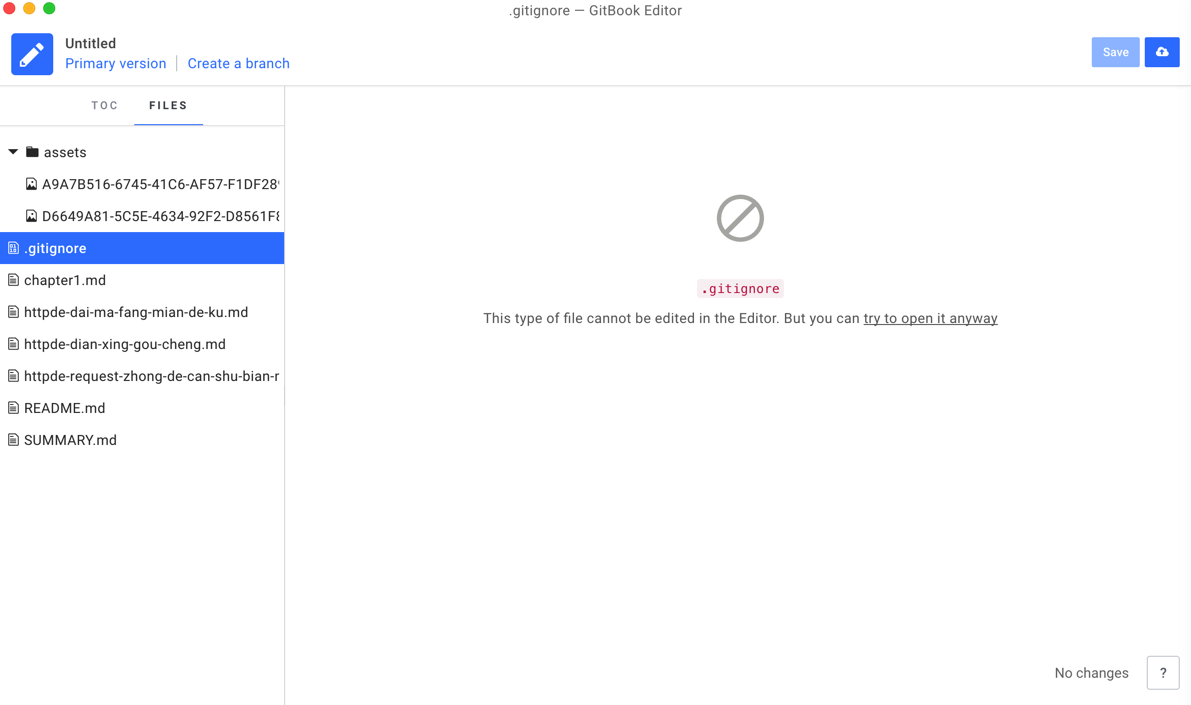Click file icon beside SUMMARY.md
This screenshot has width=1191, height=705.
[13, 440]
